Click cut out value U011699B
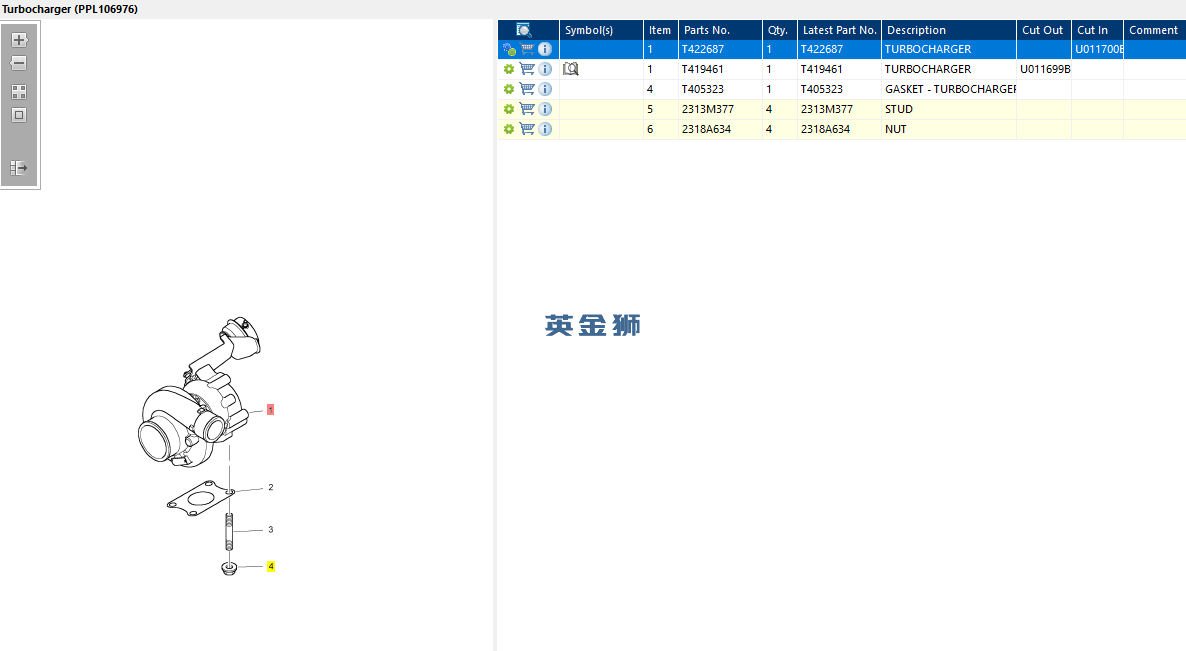Image resolution: width=1186 pixels, height=651 pixels. click(x=1045, y=69)
